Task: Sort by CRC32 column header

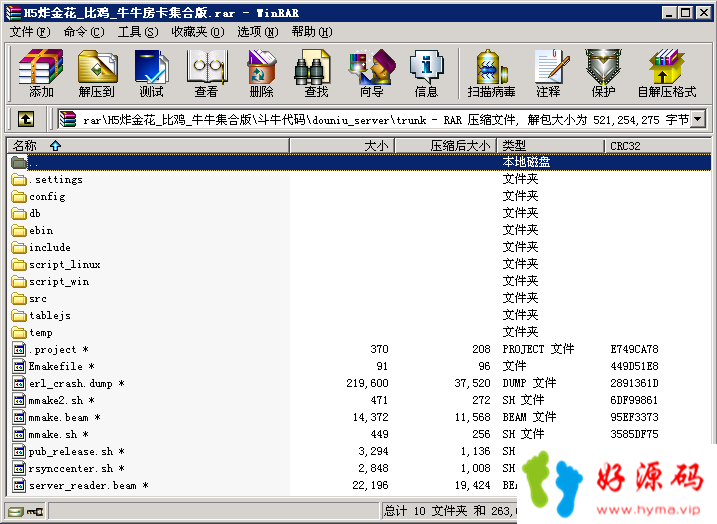Action: coord(658,146)
